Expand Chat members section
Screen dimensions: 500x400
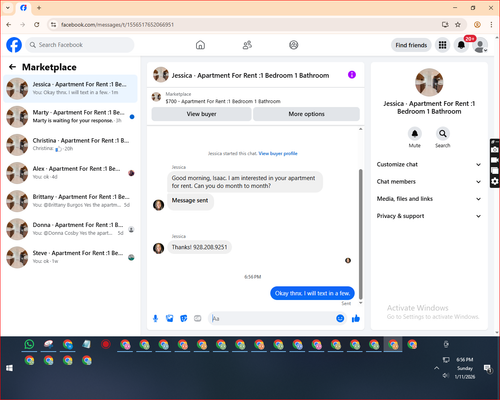point(429,182)
